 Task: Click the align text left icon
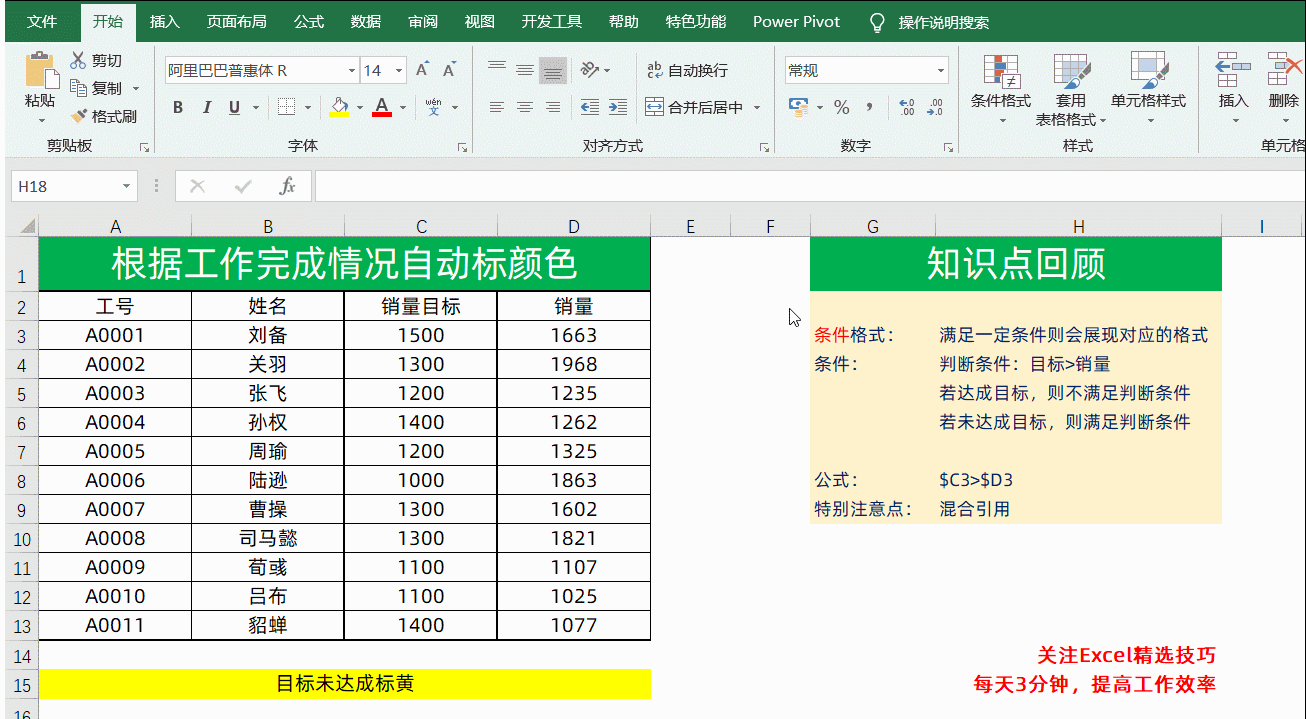tap(496, 107)
